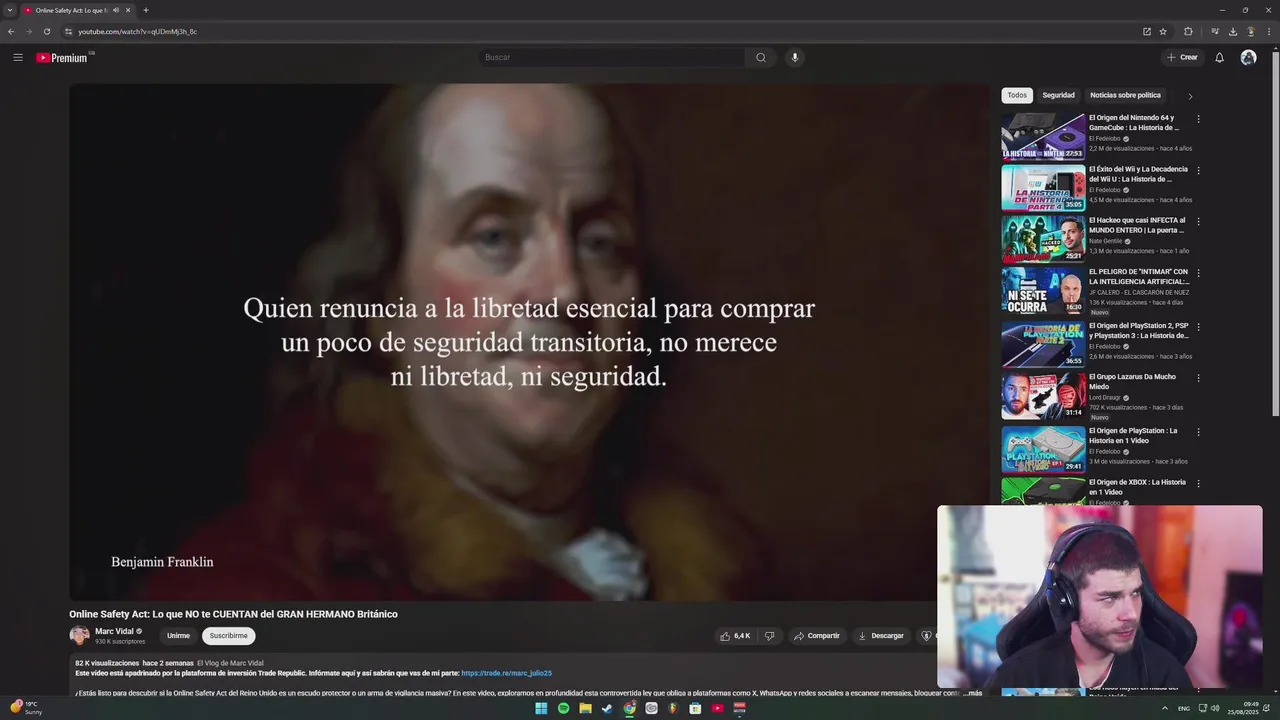Open the Windows Start menu
The height and width of the screenshot is (720, 1280).
point(541,708)
